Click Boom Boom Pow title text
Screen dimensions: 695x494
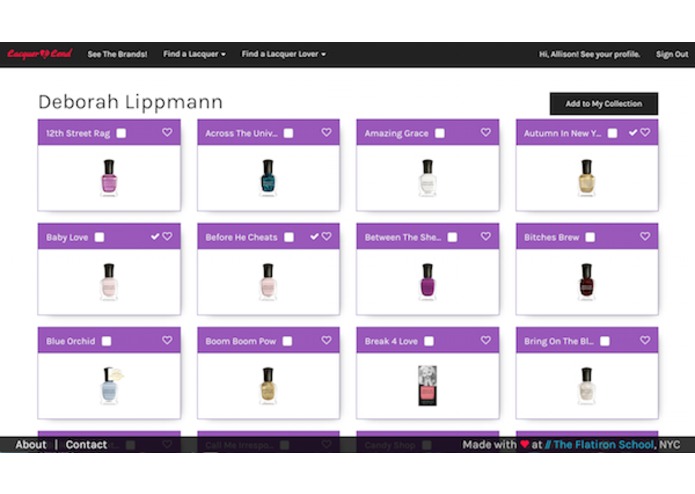[241, 341]
